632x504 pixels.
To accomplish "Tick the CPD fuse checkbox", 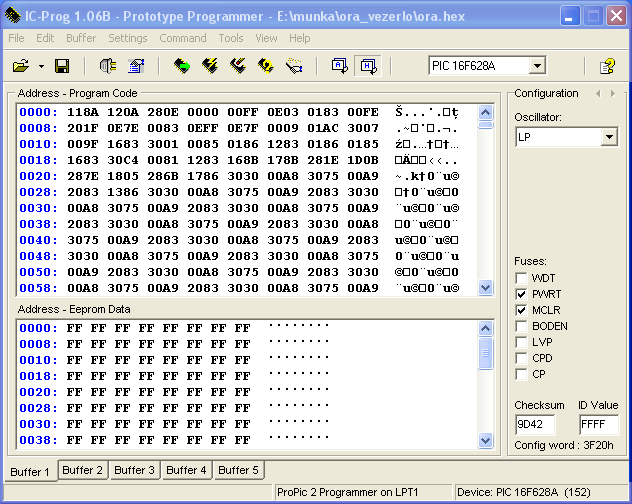I will coord(521,358).
